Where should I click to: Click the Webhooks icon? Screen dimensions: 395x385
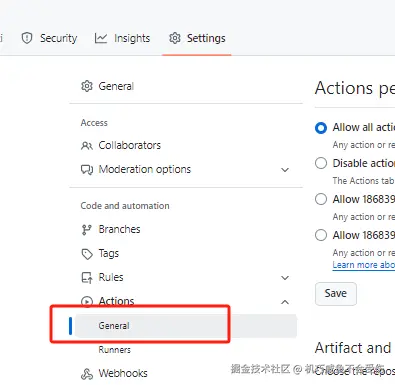click(87, 374)
